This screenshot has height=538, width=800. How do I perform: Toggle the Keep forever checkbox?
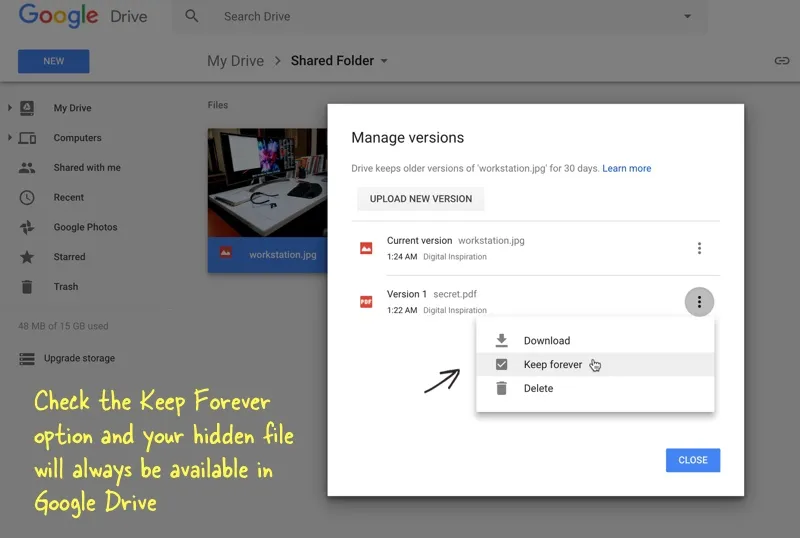pos(502,364)
